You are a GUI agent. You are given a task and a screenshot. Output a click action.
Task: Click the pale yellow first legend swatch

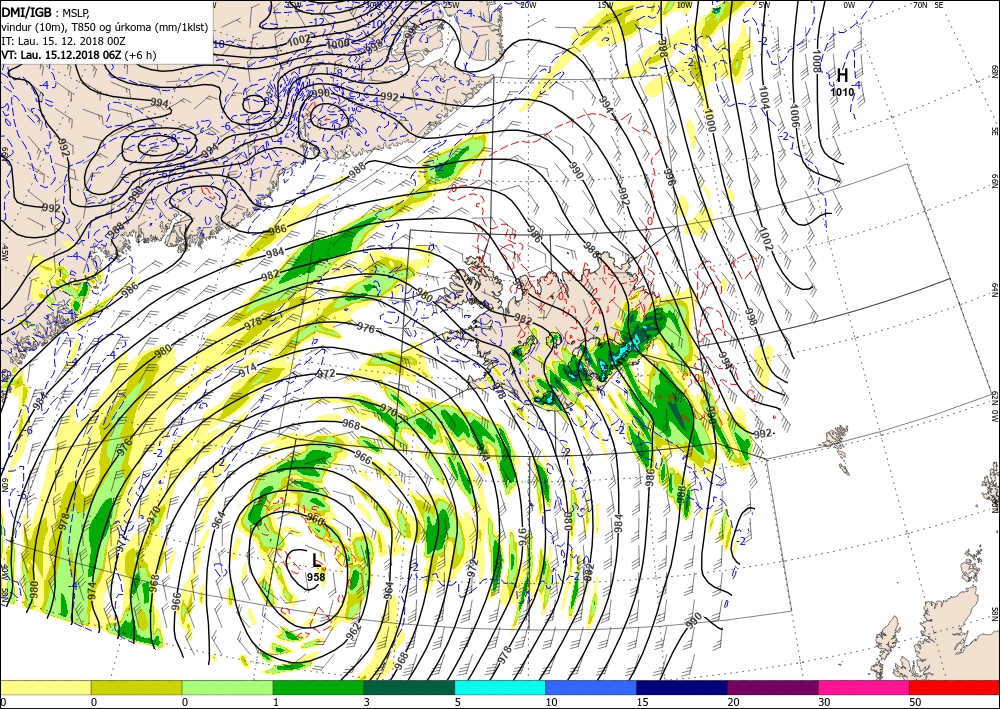click(x=45, y=687)
